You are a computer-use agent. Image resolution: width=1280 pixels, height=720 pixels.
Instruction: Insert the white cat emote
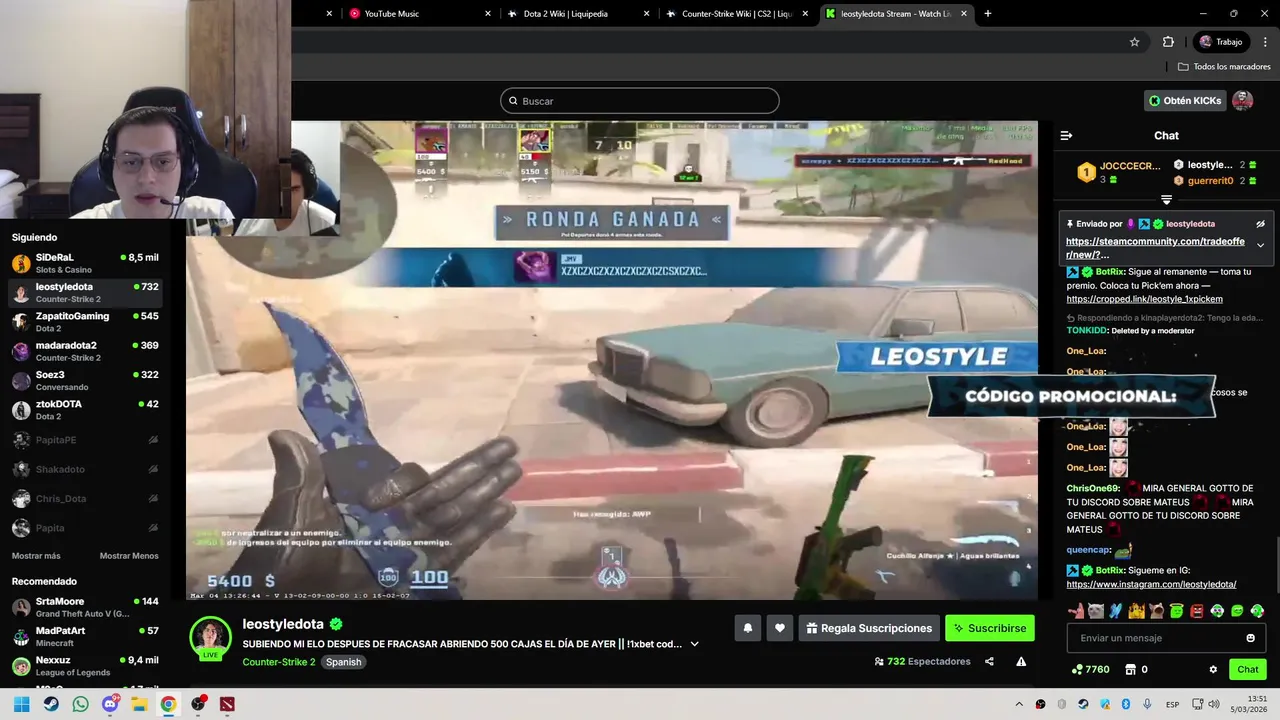click(x=1096, y=611)
